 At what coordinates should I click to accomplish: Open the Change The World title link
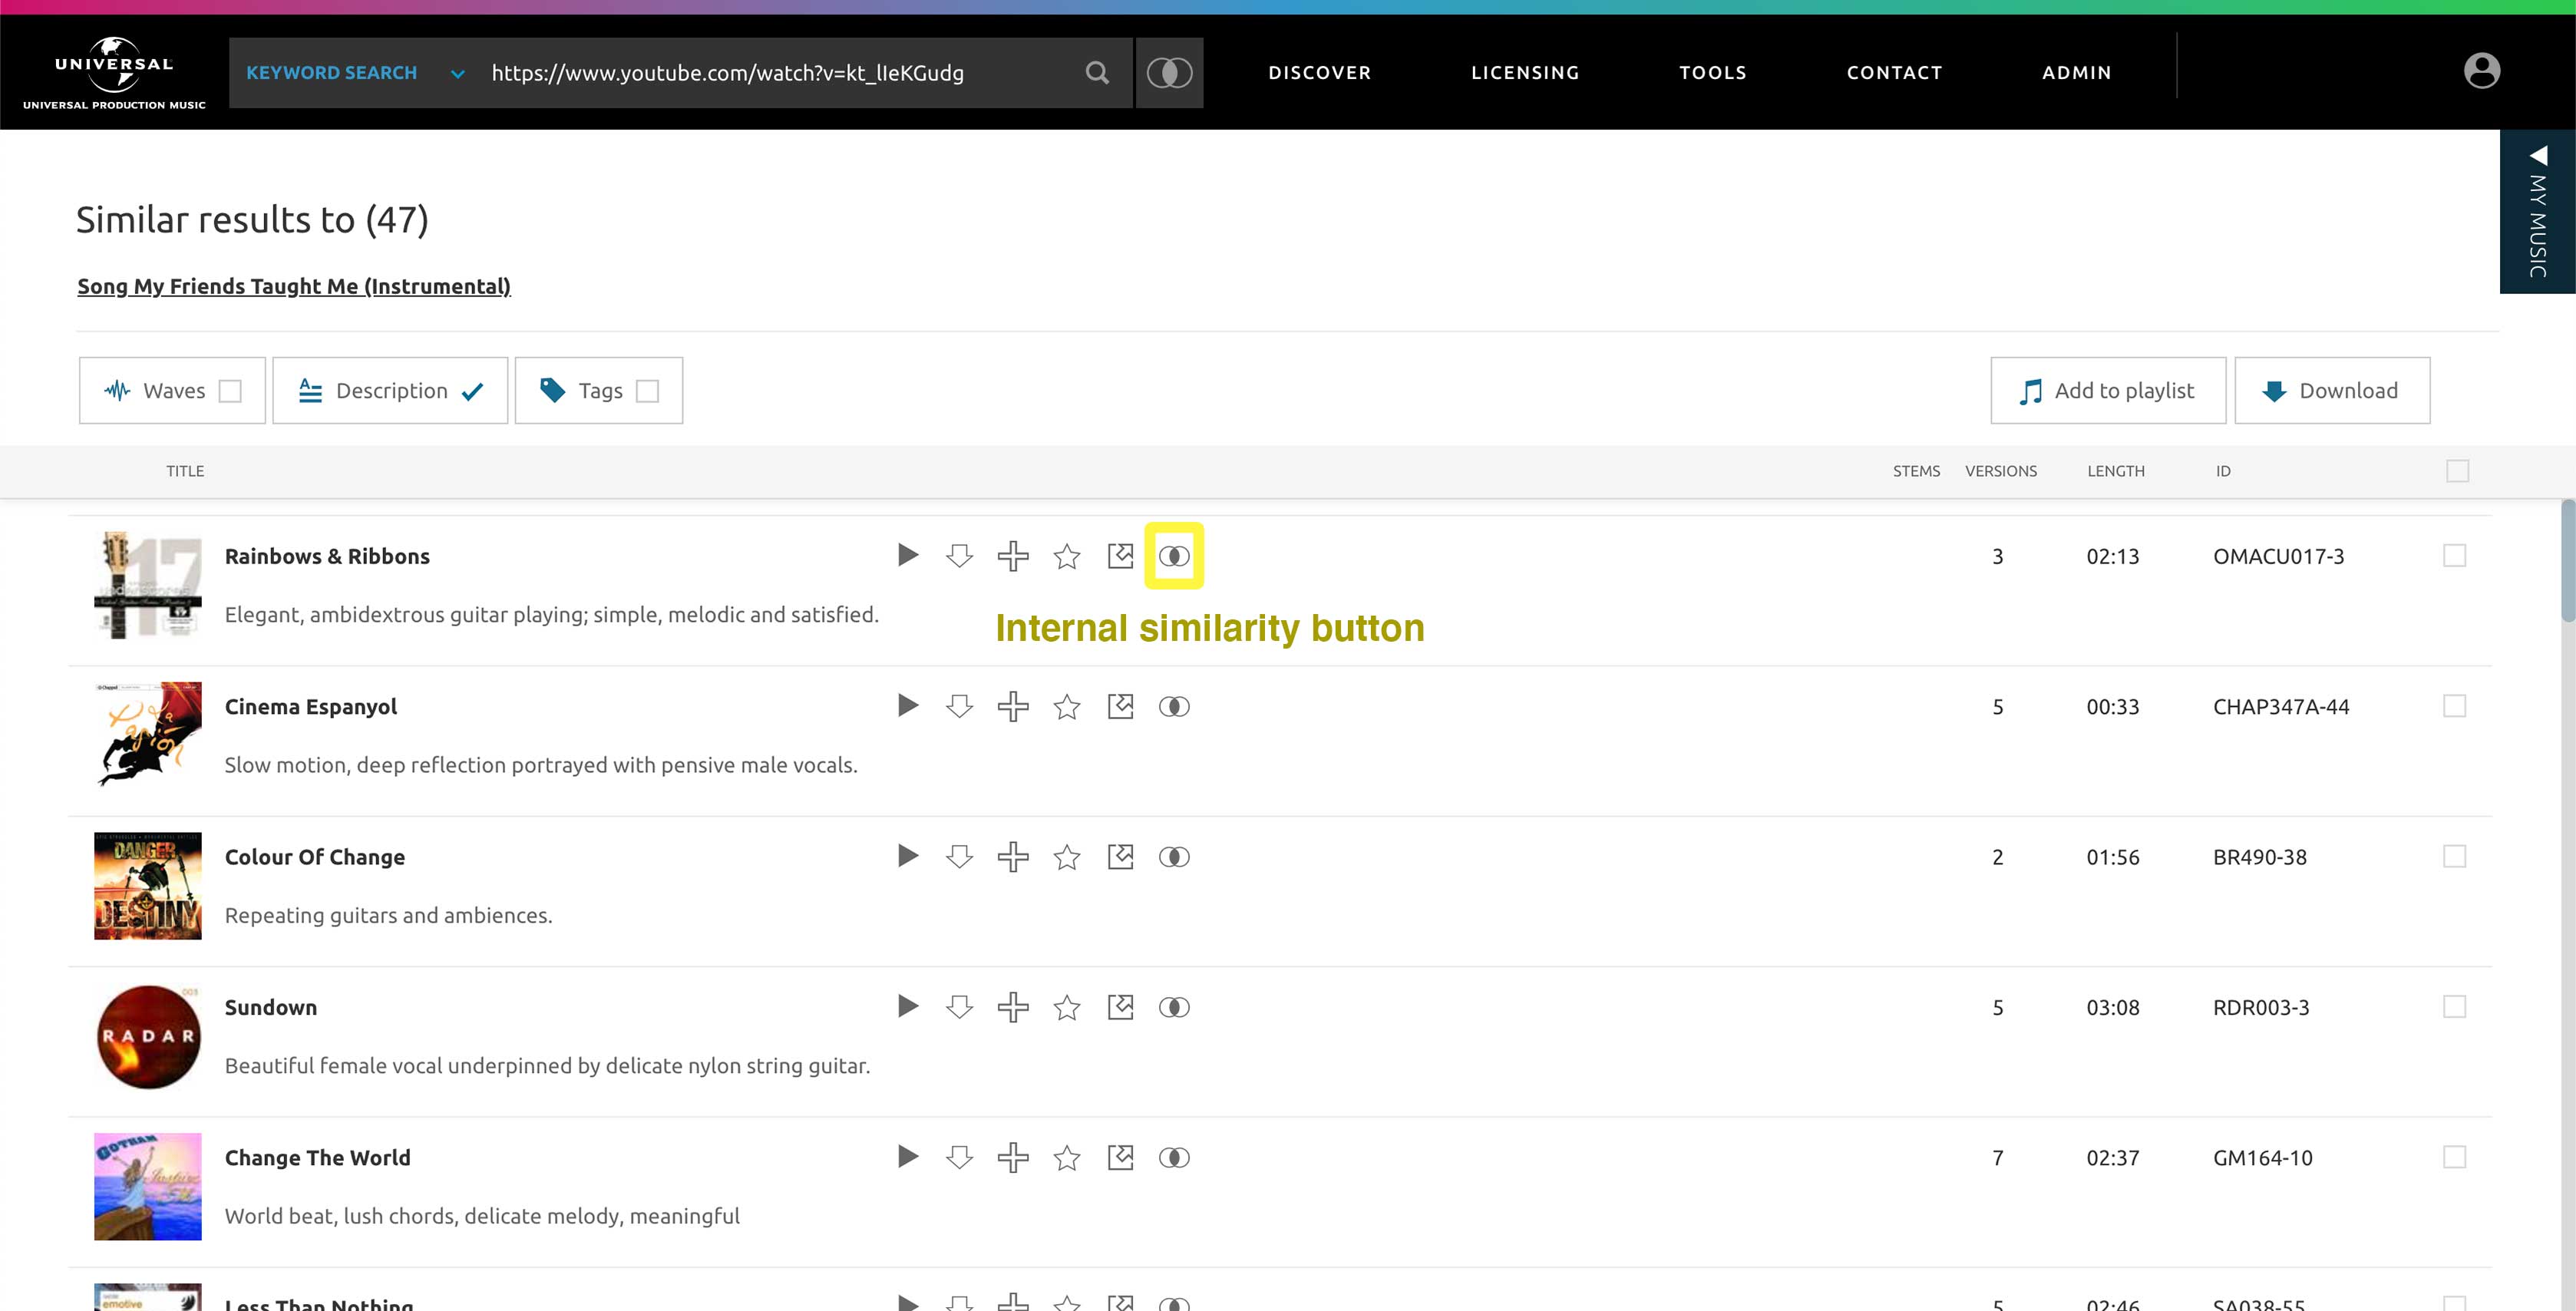point(318,1158)
